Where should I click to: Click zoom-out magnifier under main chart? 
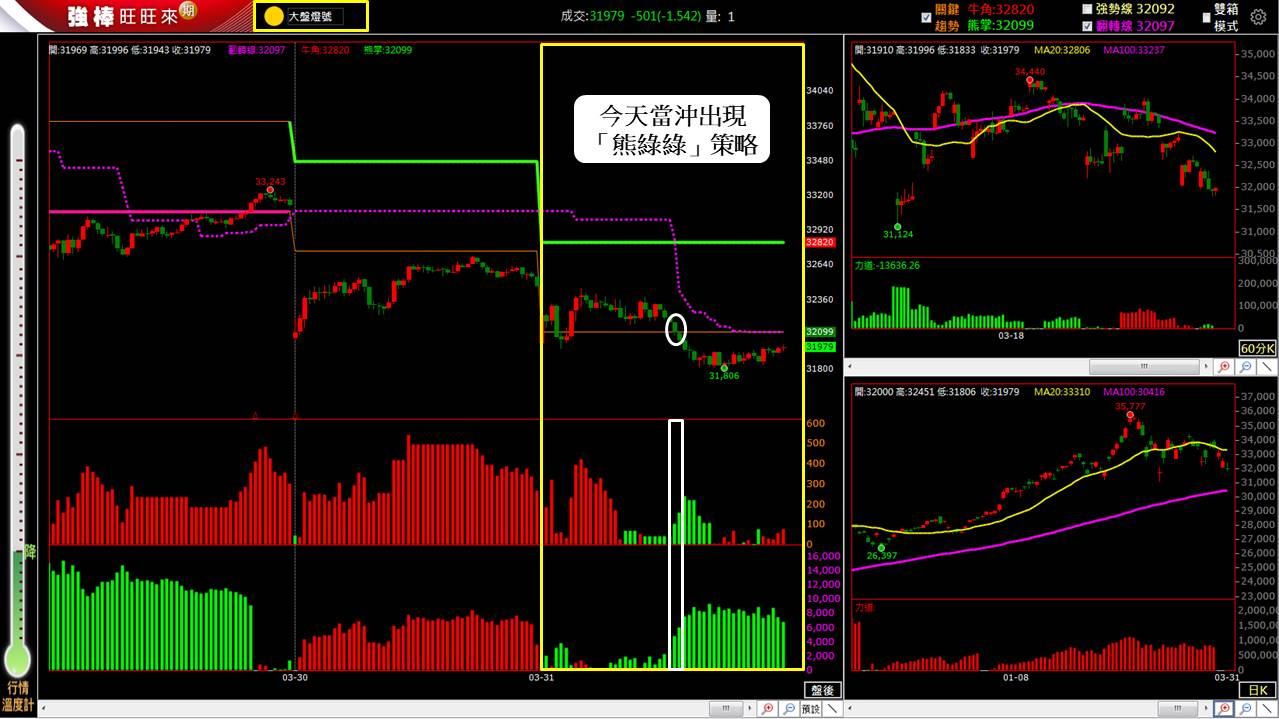pos(788,708)
